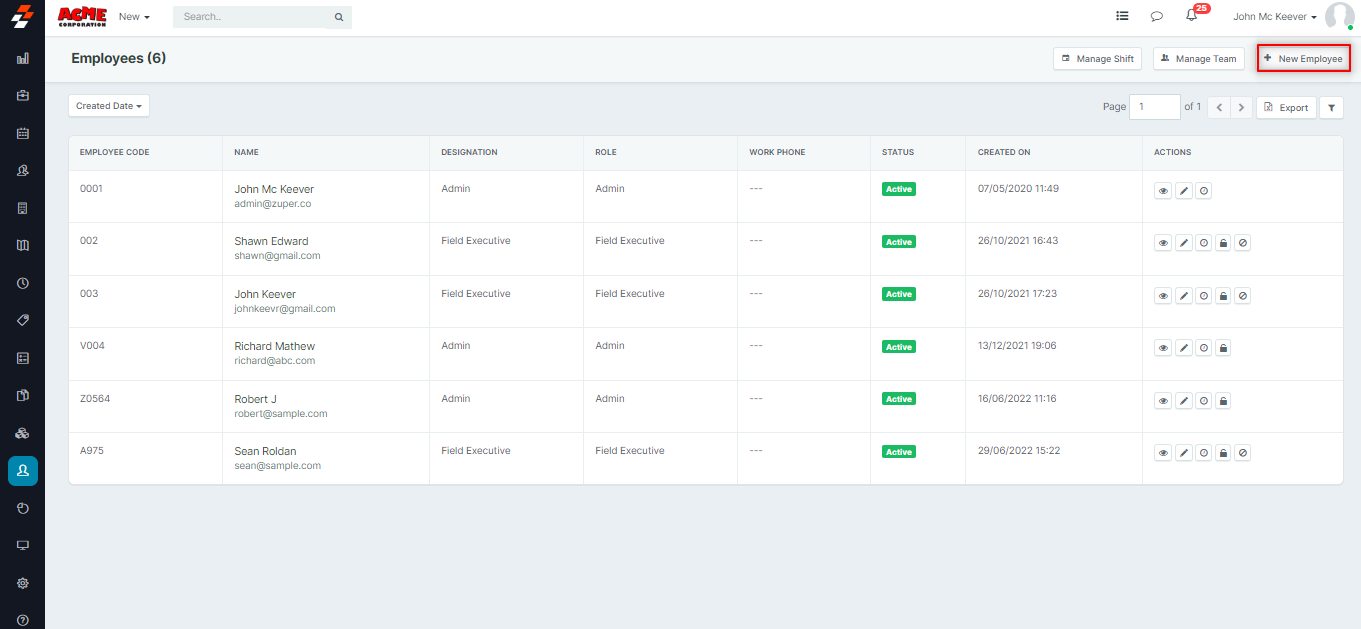The height and width of the screenshot is (629, 1361).
Task: Click the edit pencil for Shawn Edward
Action: (1184, 243)
